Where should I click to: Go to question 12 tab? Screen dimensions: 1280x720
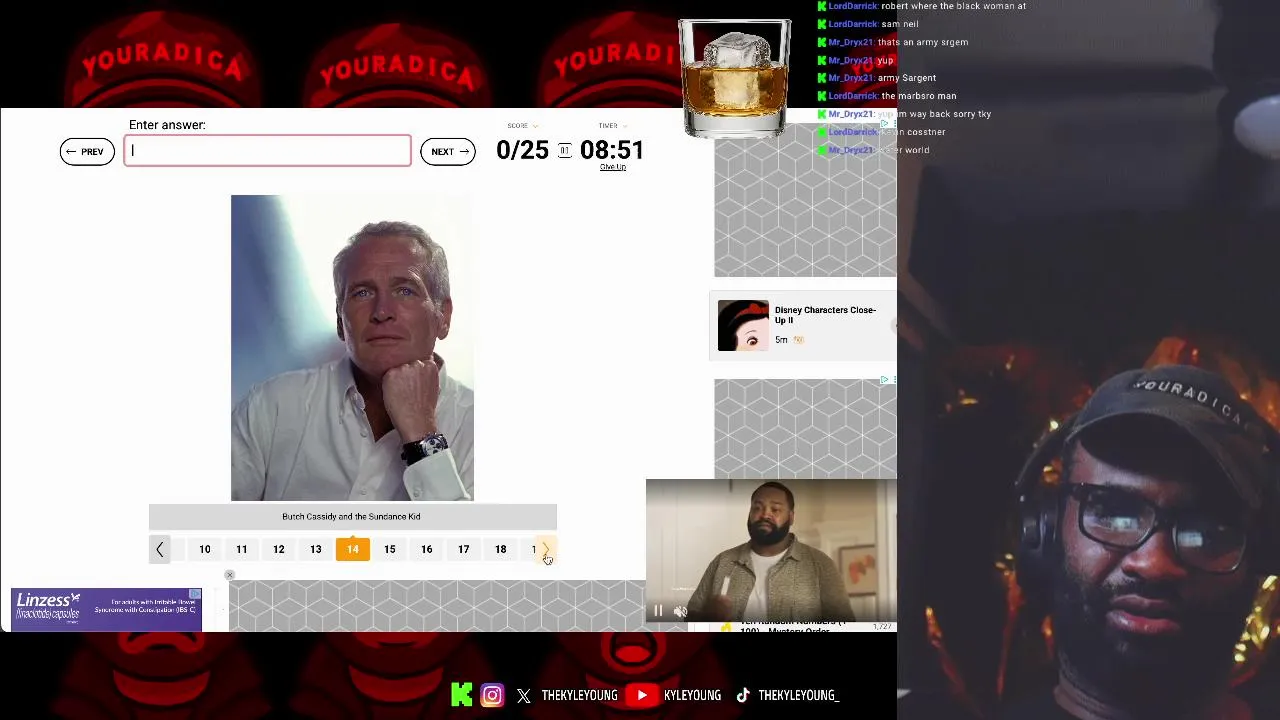point(279,549)
